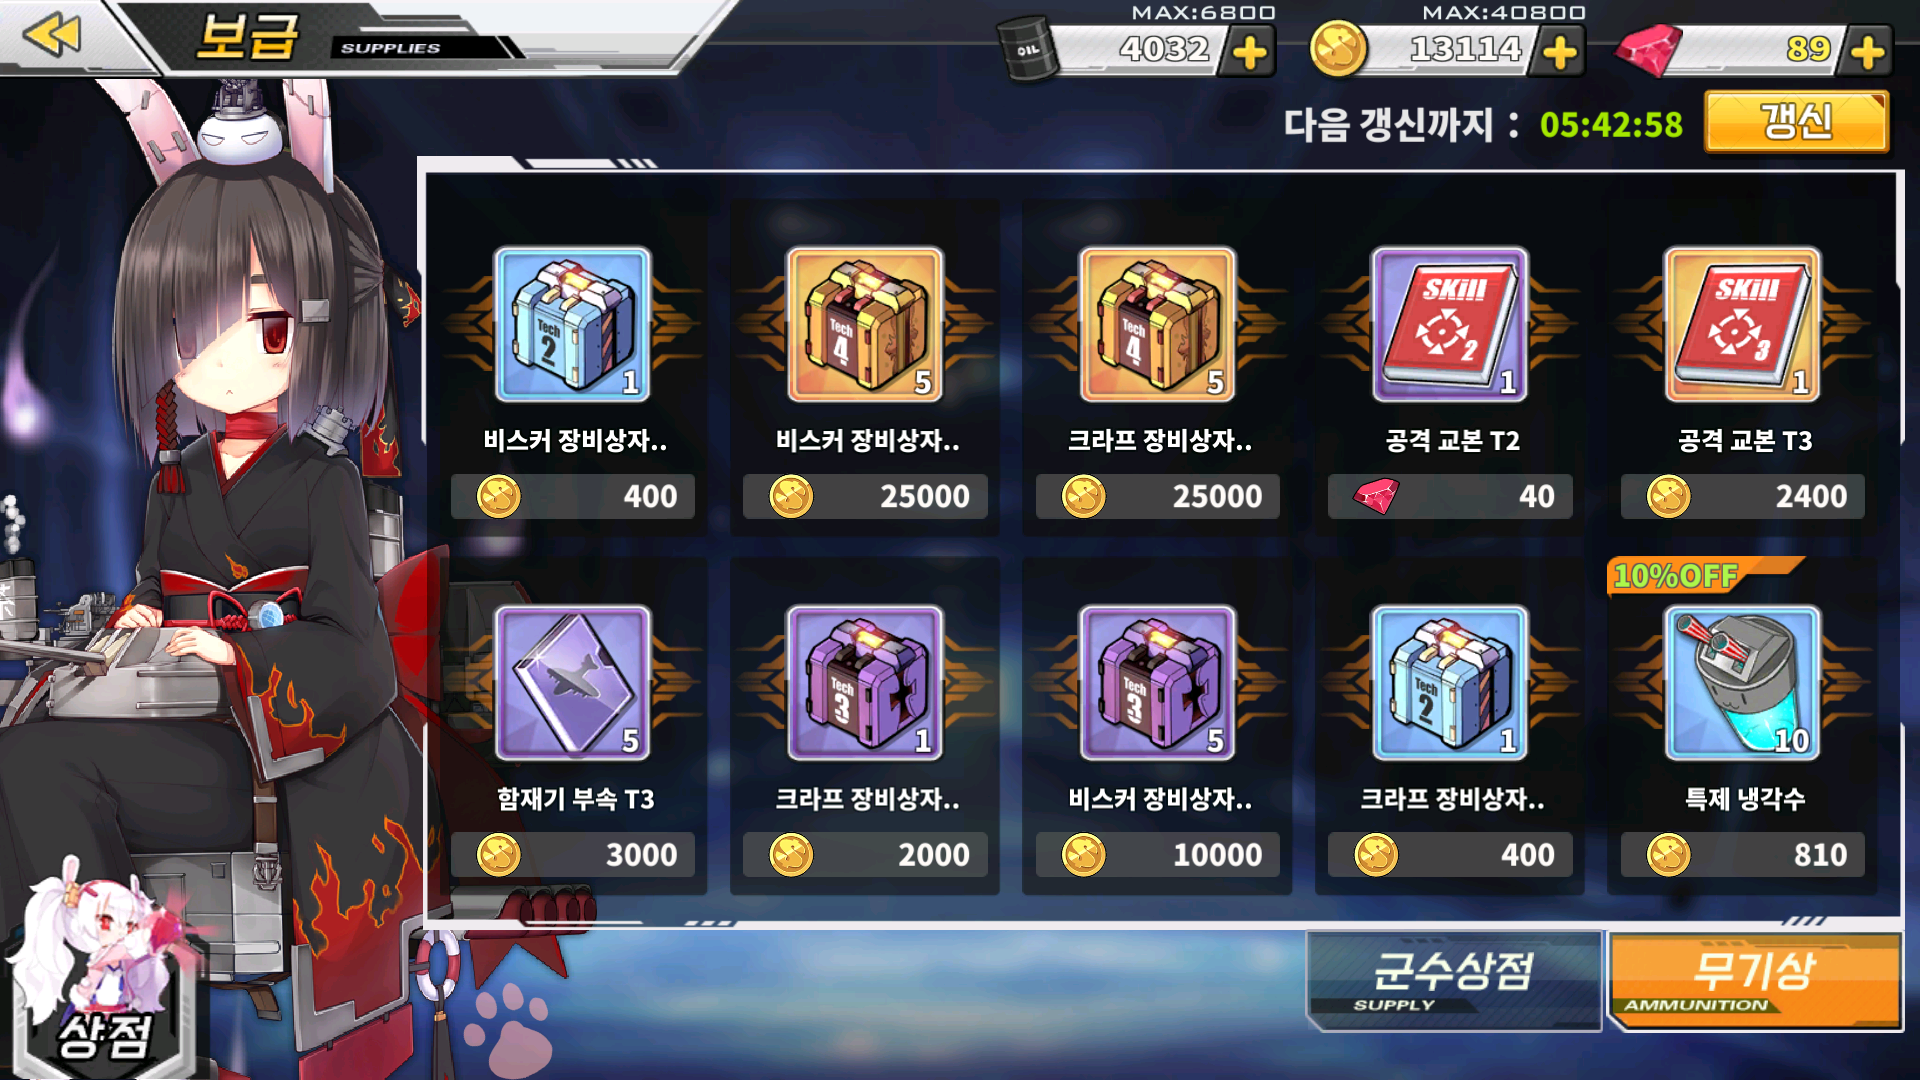Select the Tech 2 비스커 equipment box
The width and height of the screenshot is (1920, 1080).
[x=573, y=324]
